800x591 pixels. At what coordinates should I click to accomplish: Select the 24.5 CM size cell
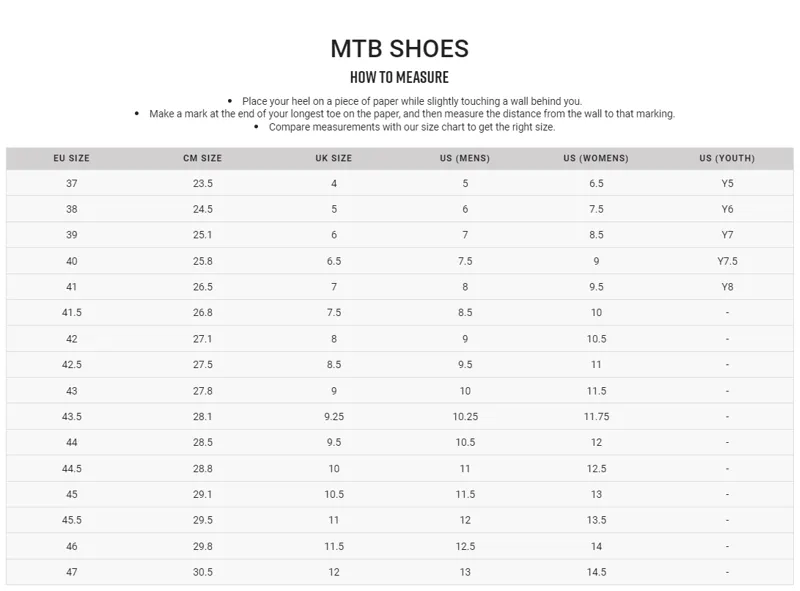point(203,210)
